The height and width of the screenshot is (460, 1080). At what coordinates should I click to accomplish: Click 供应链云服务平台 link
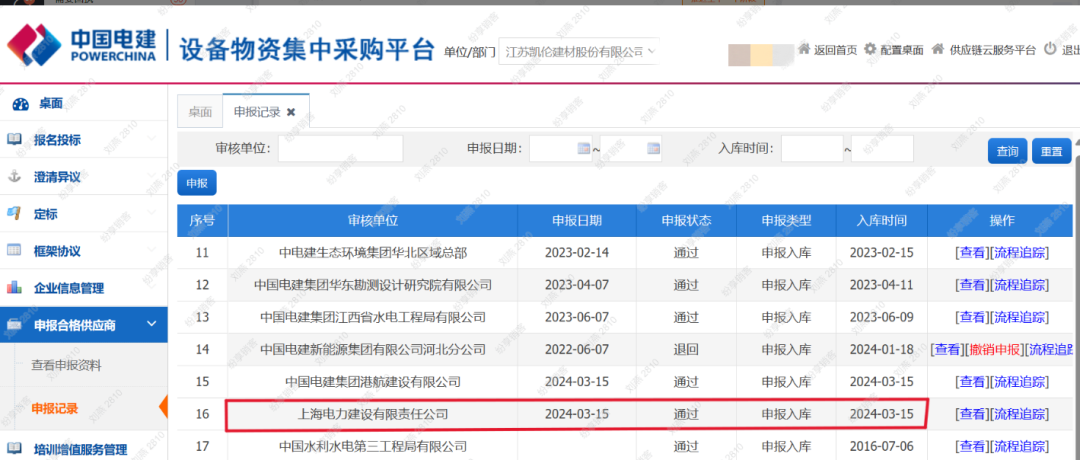992,50
